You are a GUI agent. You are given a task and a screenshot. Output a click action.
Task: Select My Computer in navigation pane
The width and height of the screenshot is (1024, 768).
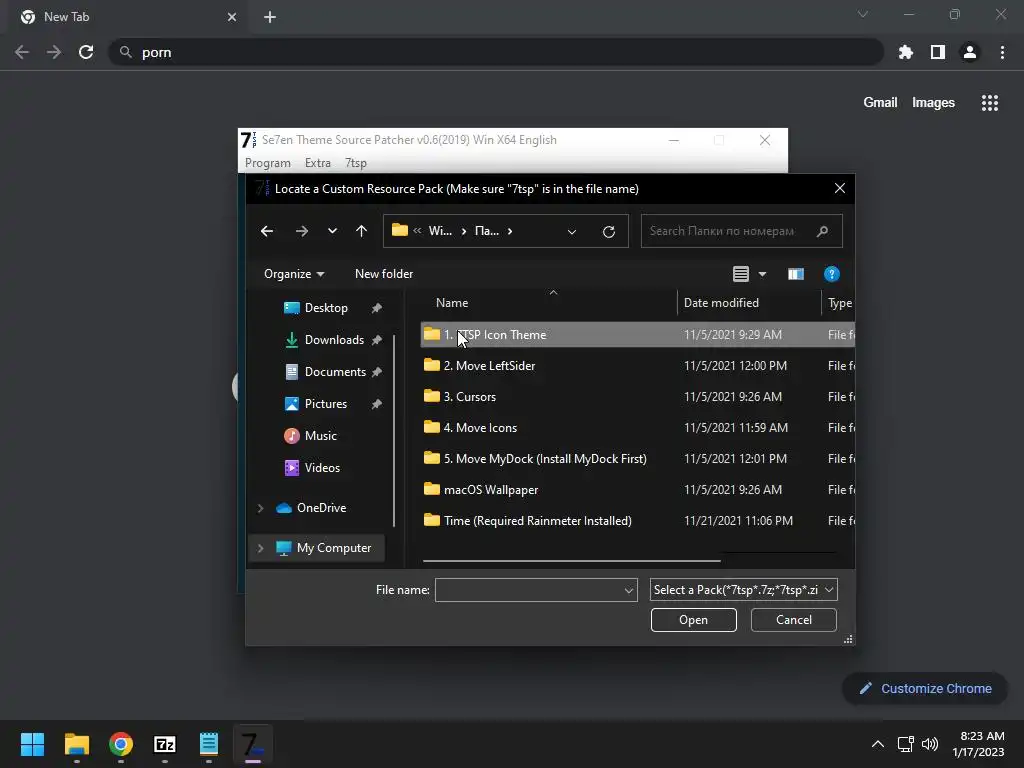click(x=333, y=548)
